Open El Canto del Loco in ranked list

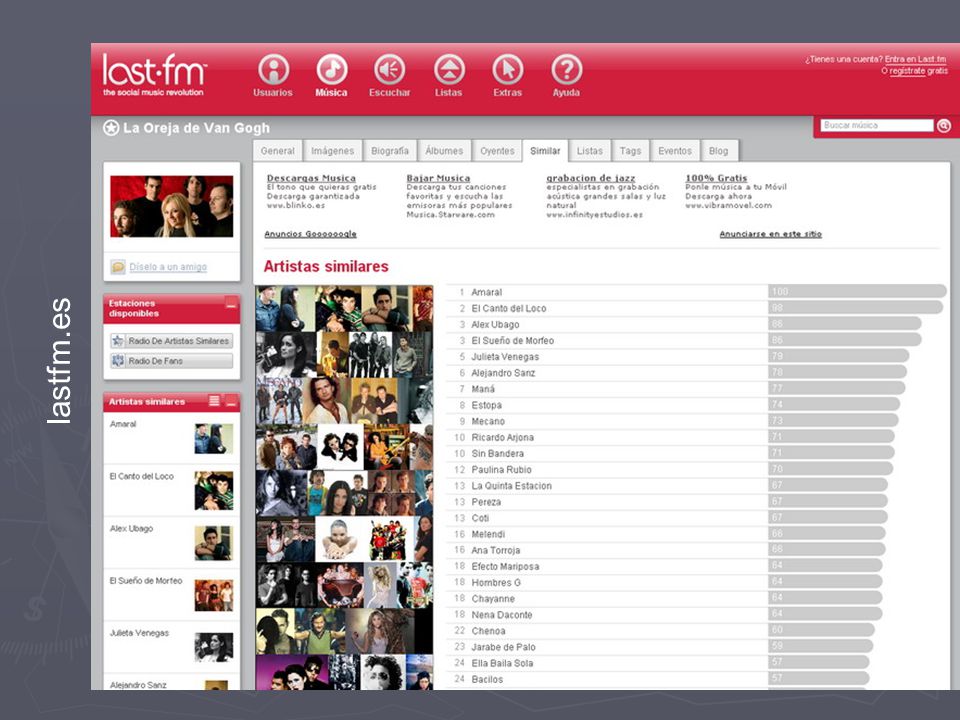tap(508, 309)
